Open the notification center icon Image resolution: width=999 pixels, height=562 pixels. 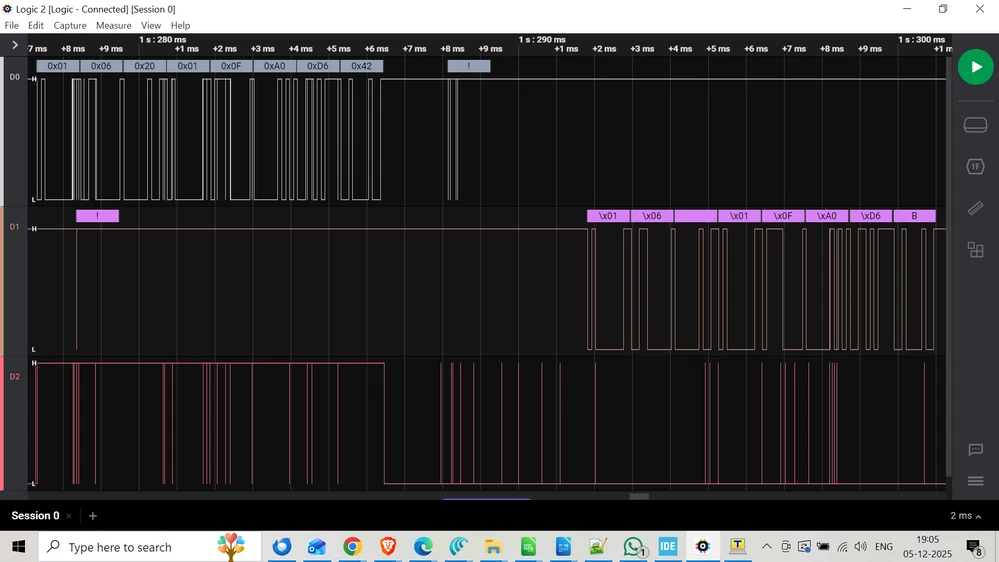pos(975,547)
